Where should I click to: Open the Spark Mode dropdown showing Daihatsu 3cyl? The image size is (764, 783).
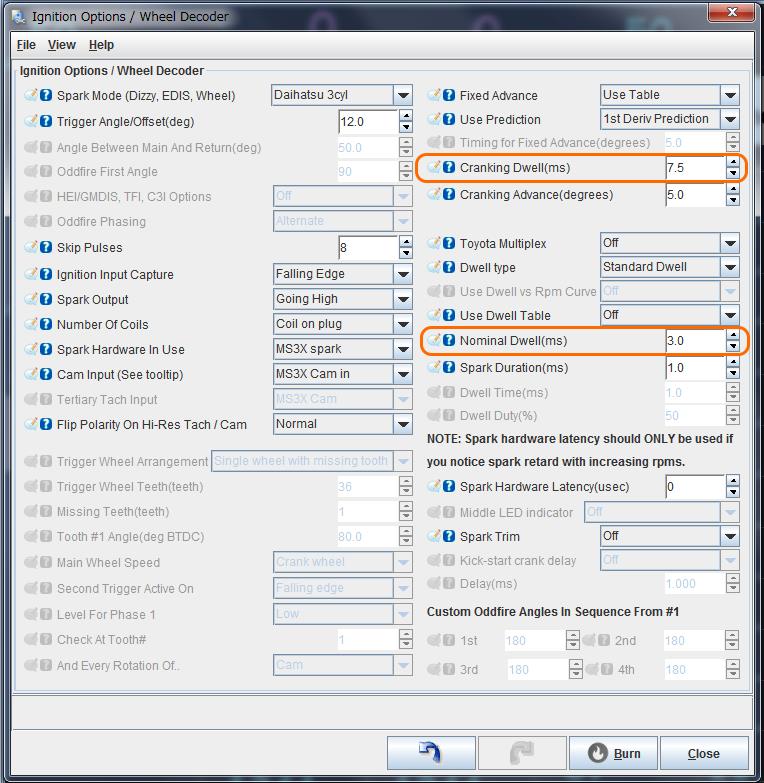(x=342, y=95)
